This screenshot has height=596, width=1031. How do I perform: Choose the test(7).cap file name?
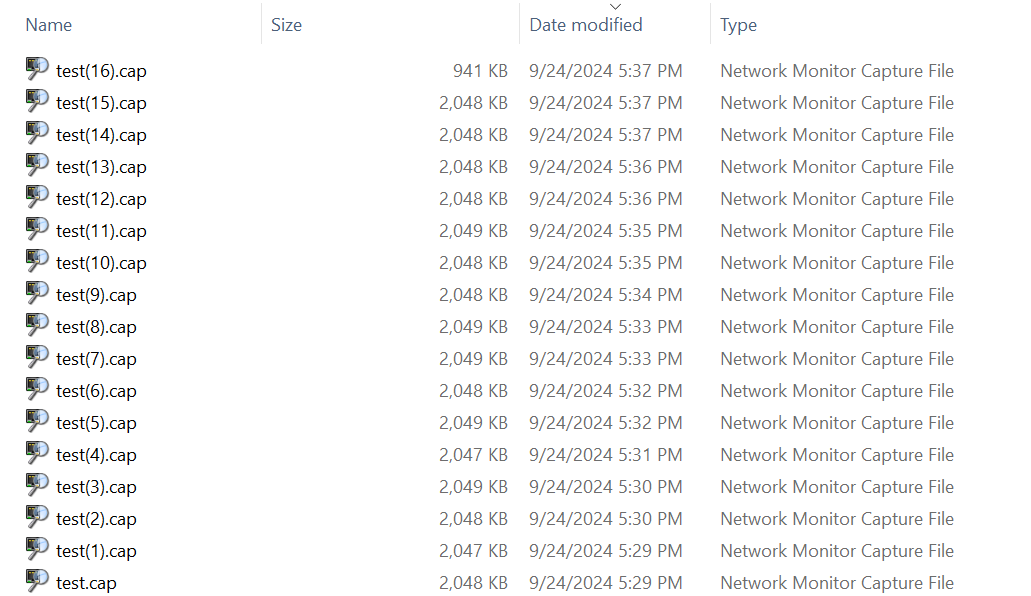click(x=96, y=359)
